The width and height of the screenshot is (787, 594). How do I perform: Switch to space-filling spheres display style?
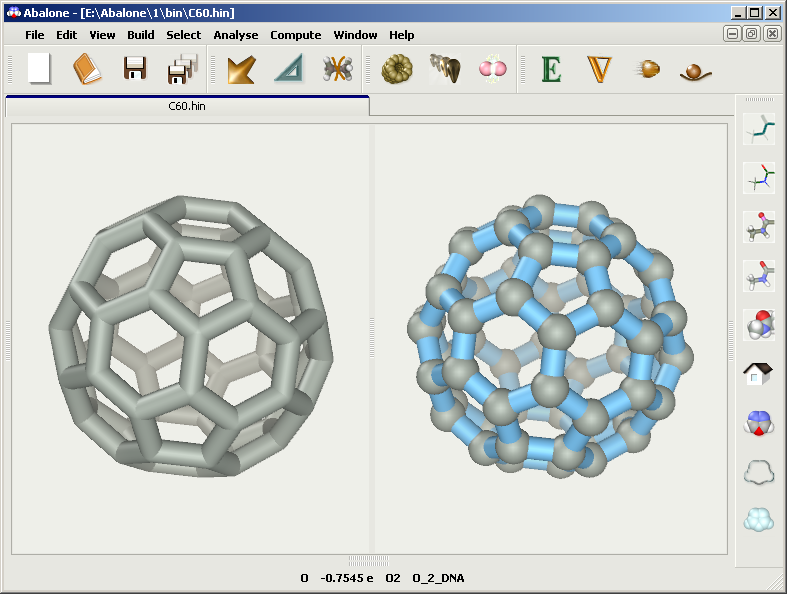click(x=759, y=325)
